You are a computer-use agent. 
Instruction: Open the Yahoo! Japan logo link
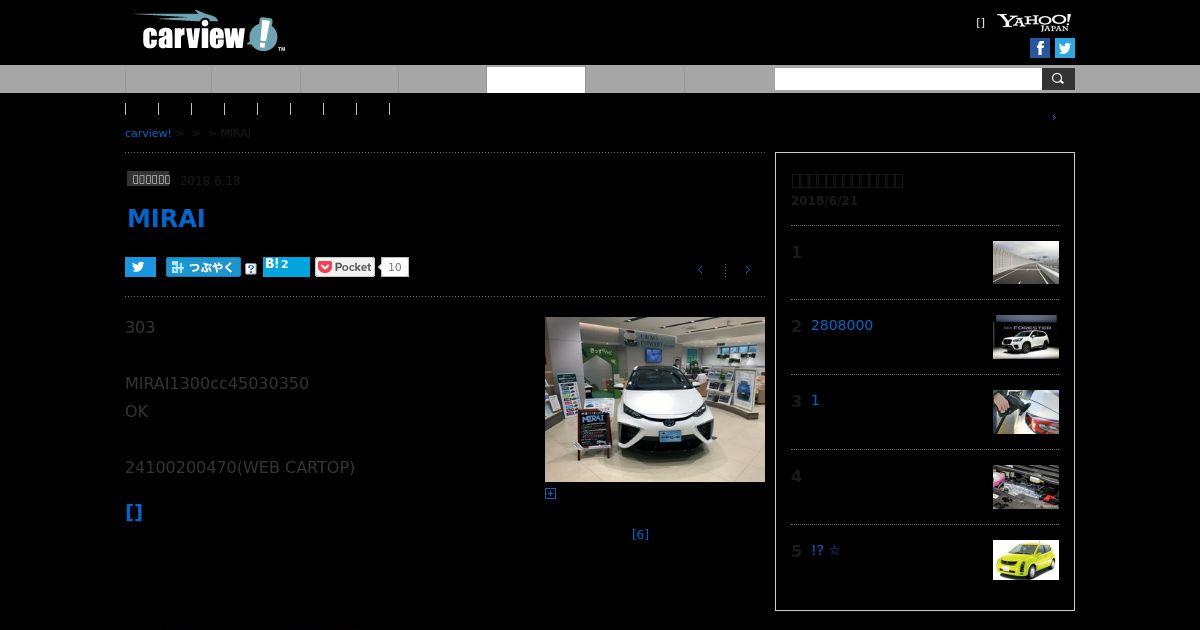(1034, 22)
